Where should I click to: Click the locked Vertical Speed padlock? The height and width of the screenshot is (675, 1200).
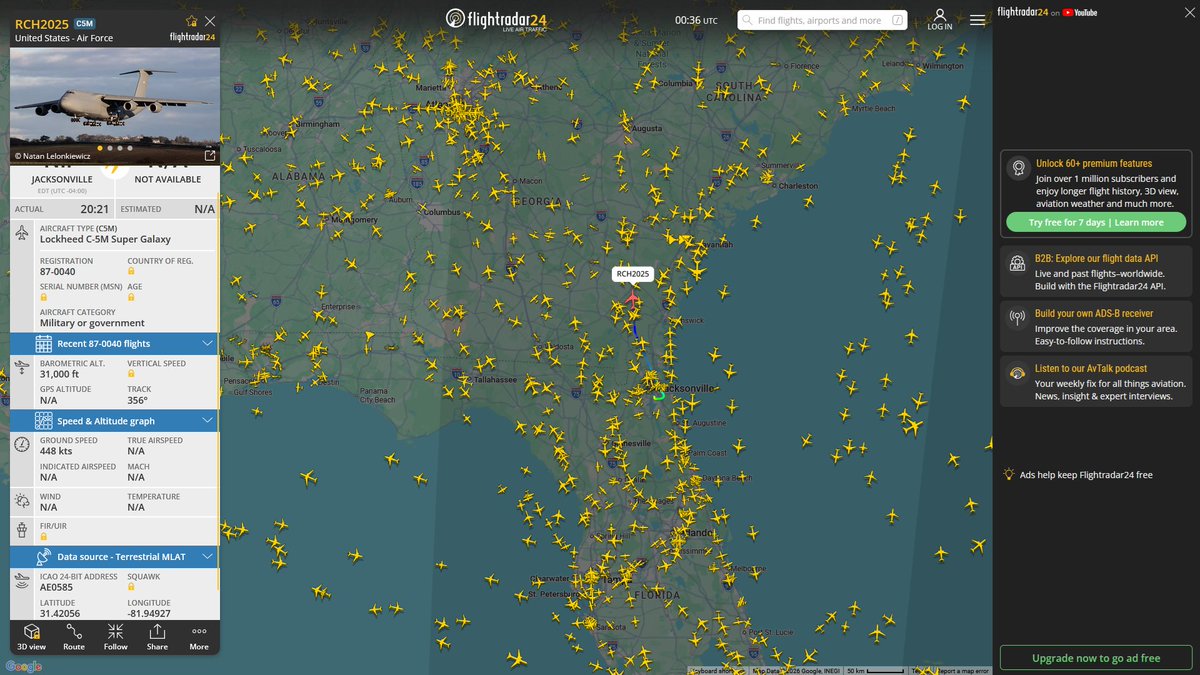tap(131, 374)
